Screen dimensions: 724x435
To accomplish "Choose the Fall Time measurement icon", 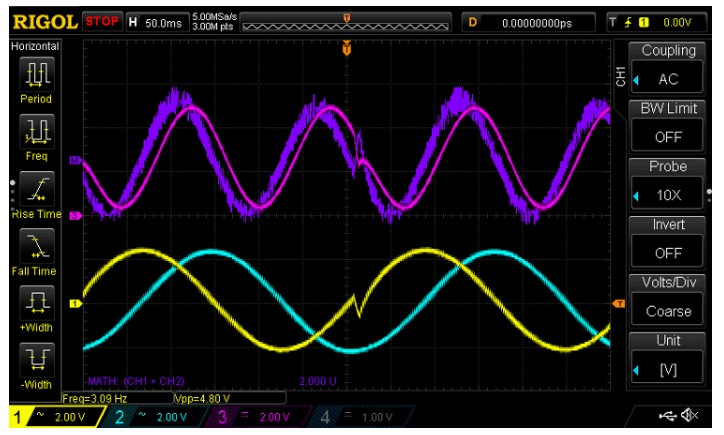I will (34, 244).
